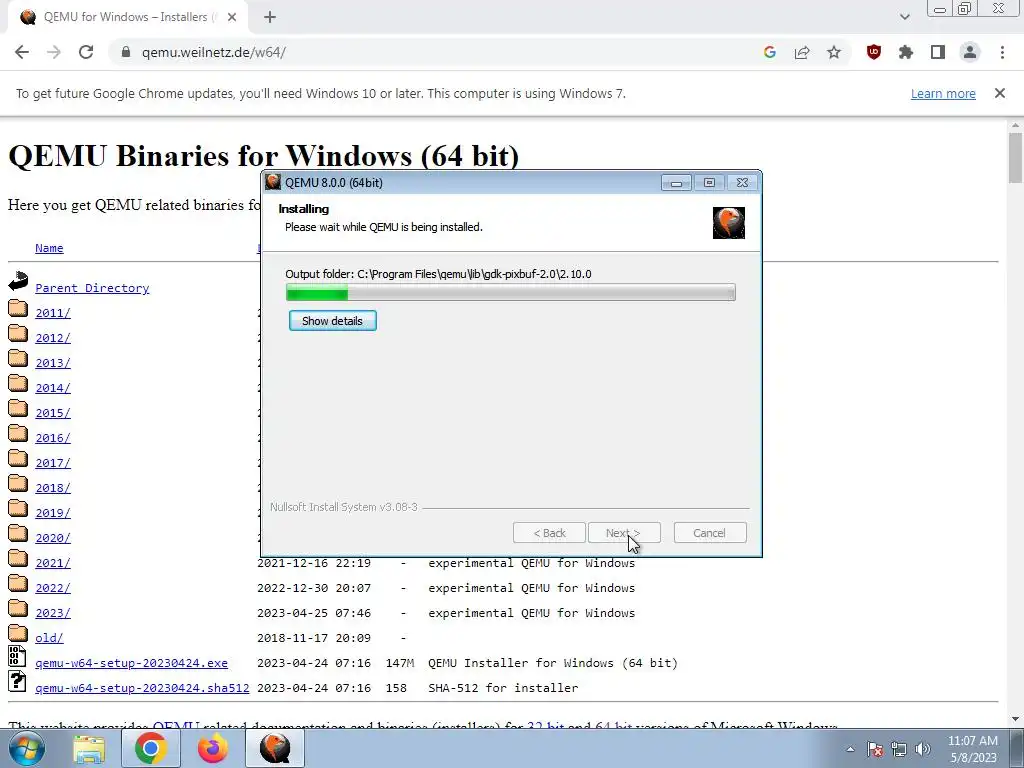Open the Chrome profile avatar
Screen dimensions: 1024x768
(970, 52)
